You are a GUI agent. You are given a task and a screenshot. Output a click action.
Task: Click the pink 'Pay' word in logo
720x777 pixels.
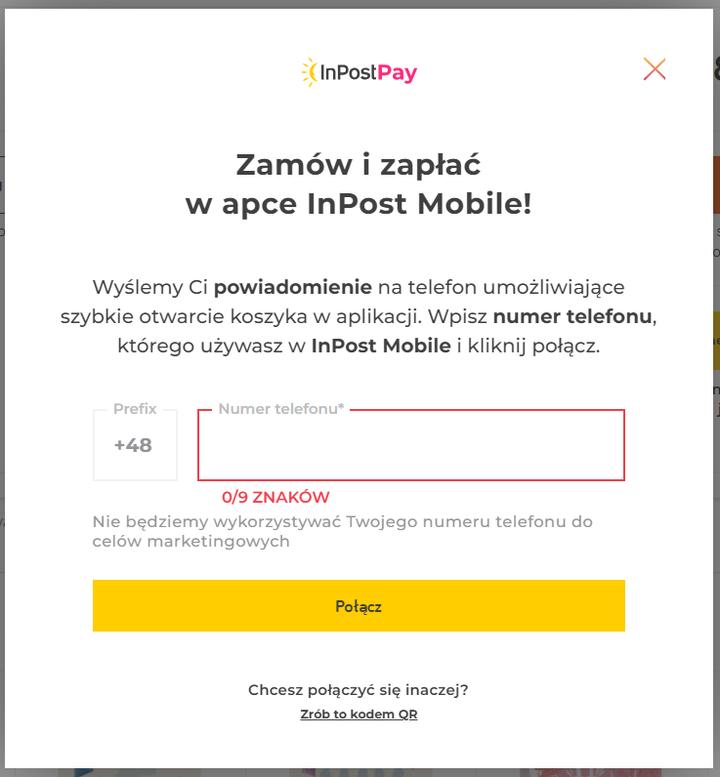click(397, 73)
